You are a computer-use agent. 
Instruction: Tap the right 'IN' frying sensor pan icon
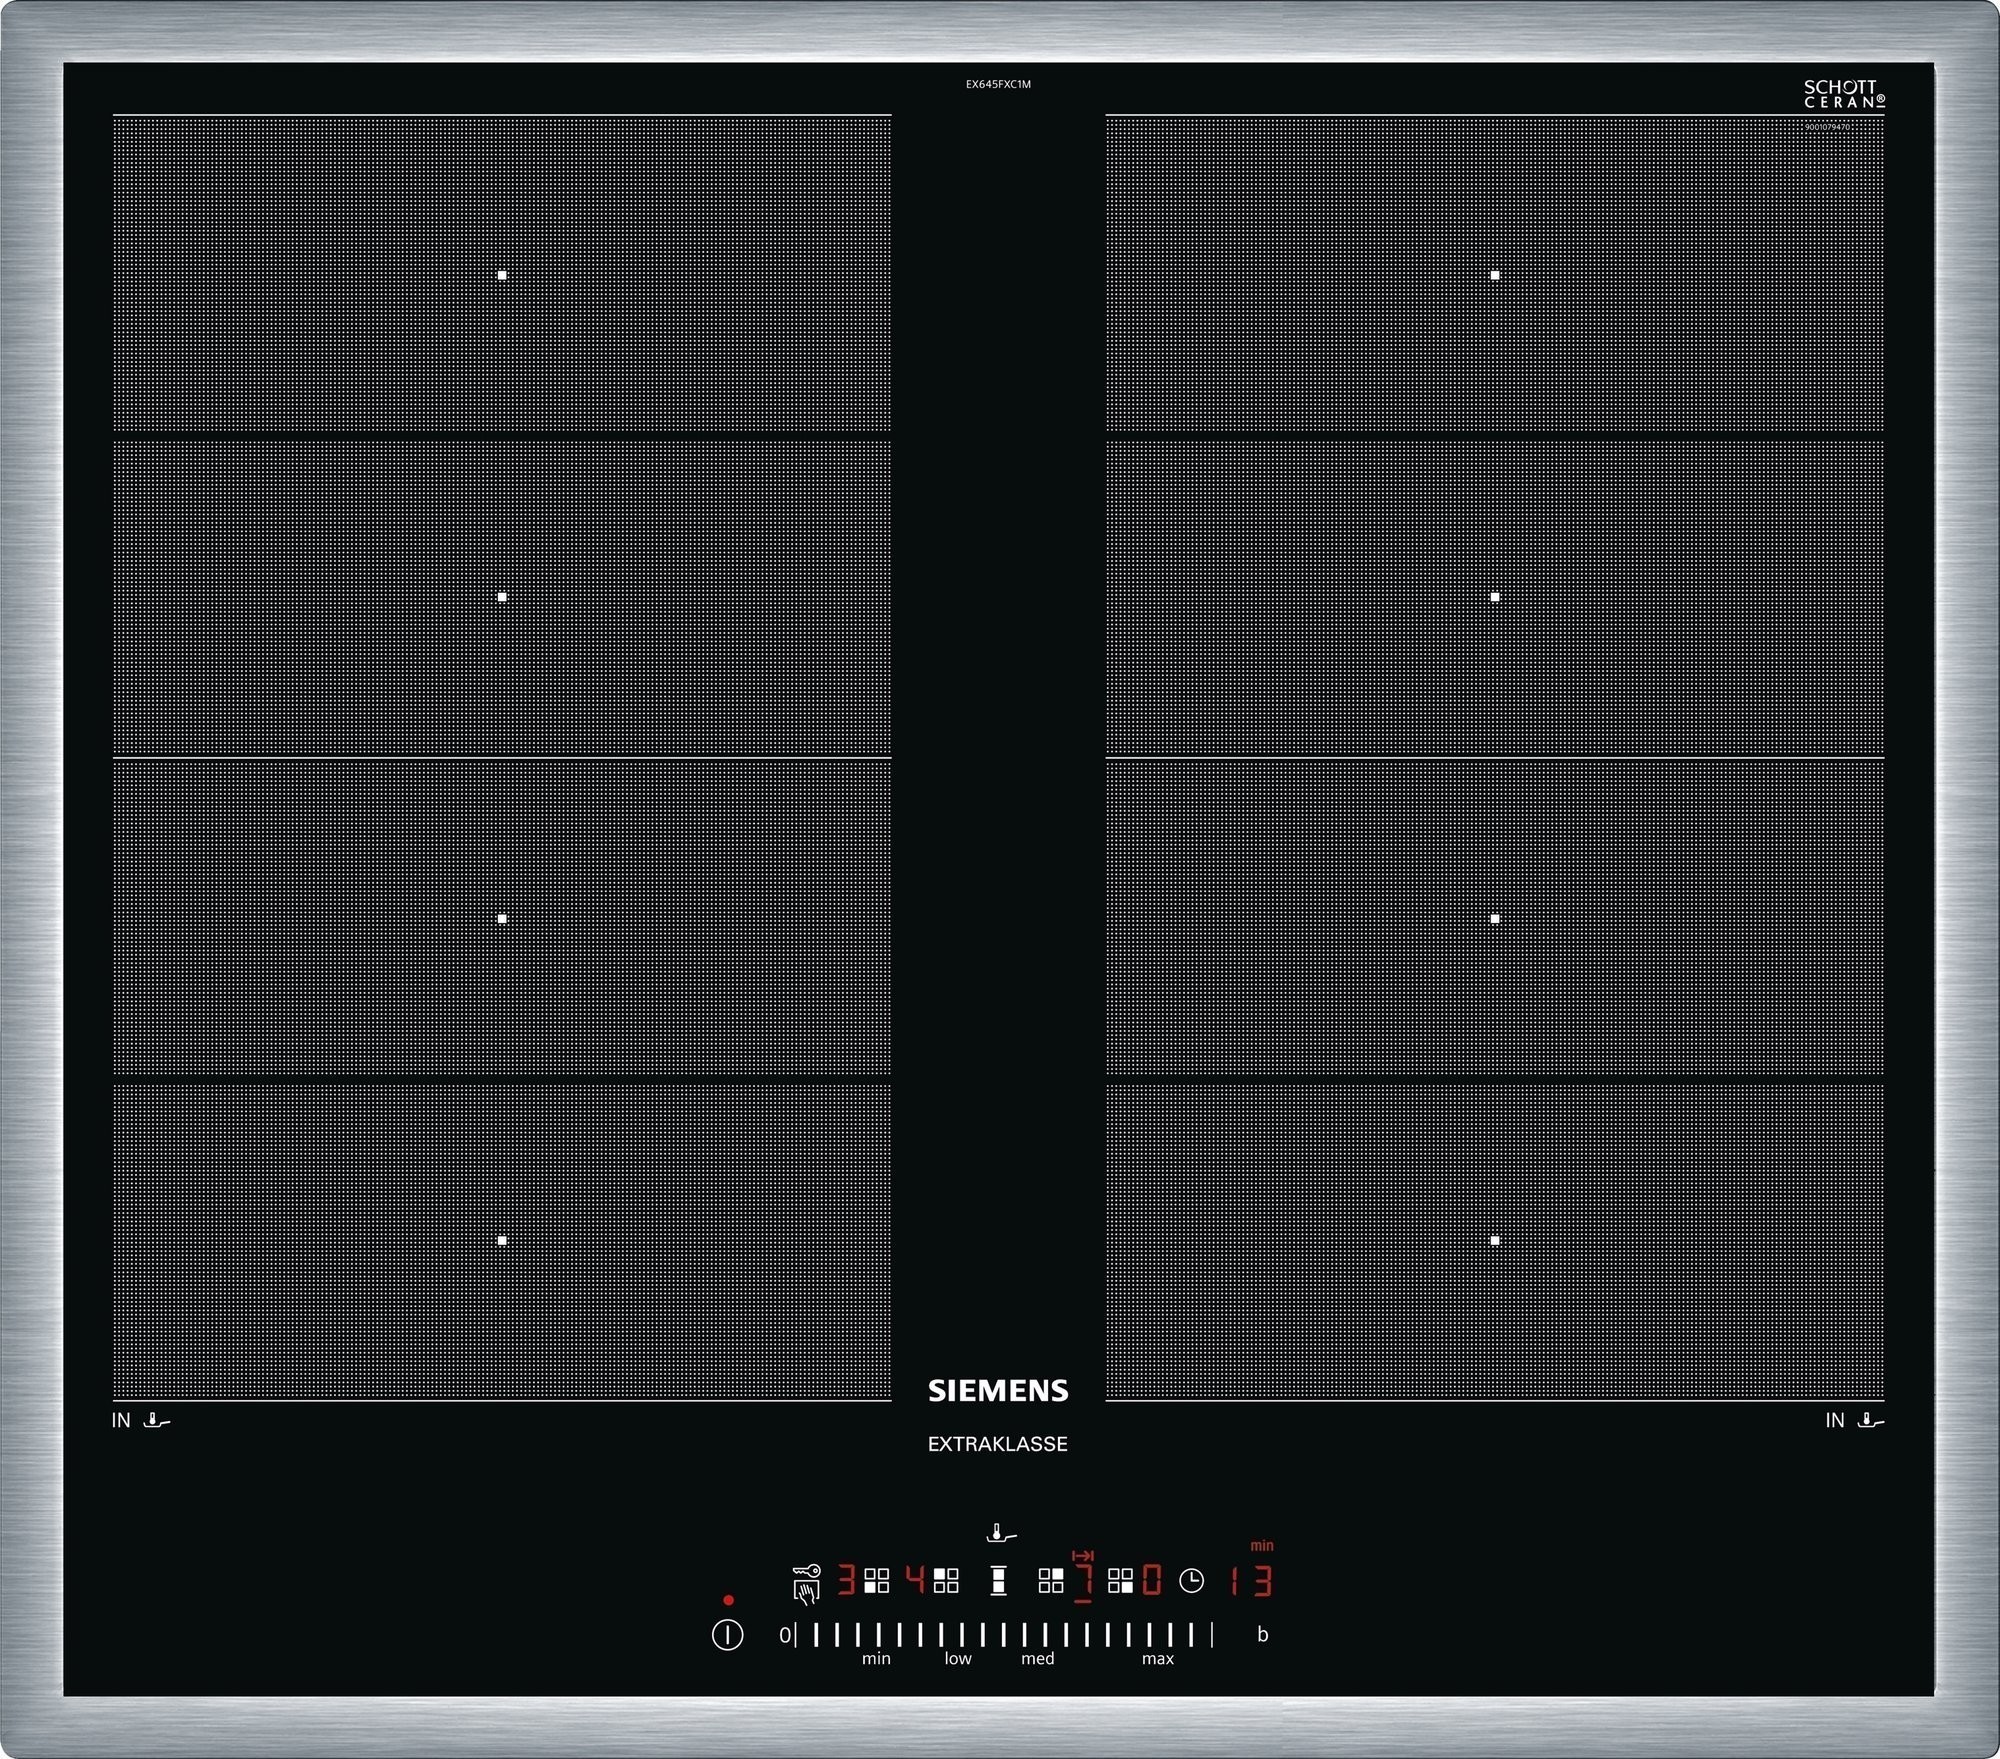tap(1870, 1419)
